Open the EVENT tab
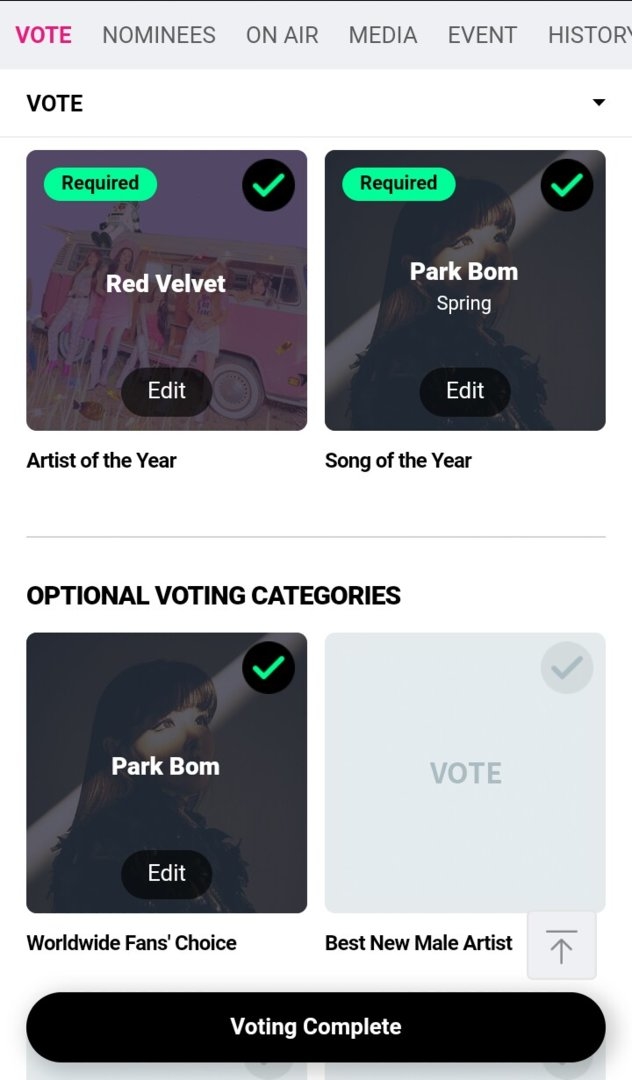The width and height of the screenshot is (632, 1080). pyautogui.click(x=483, y=34)
